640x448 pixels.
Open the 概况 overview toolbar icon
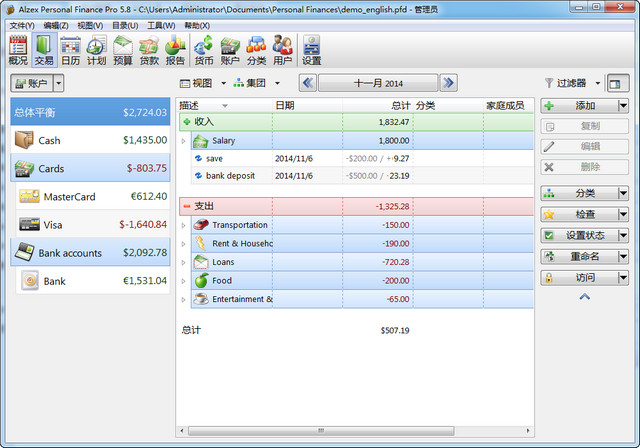[x=18, y=50]
